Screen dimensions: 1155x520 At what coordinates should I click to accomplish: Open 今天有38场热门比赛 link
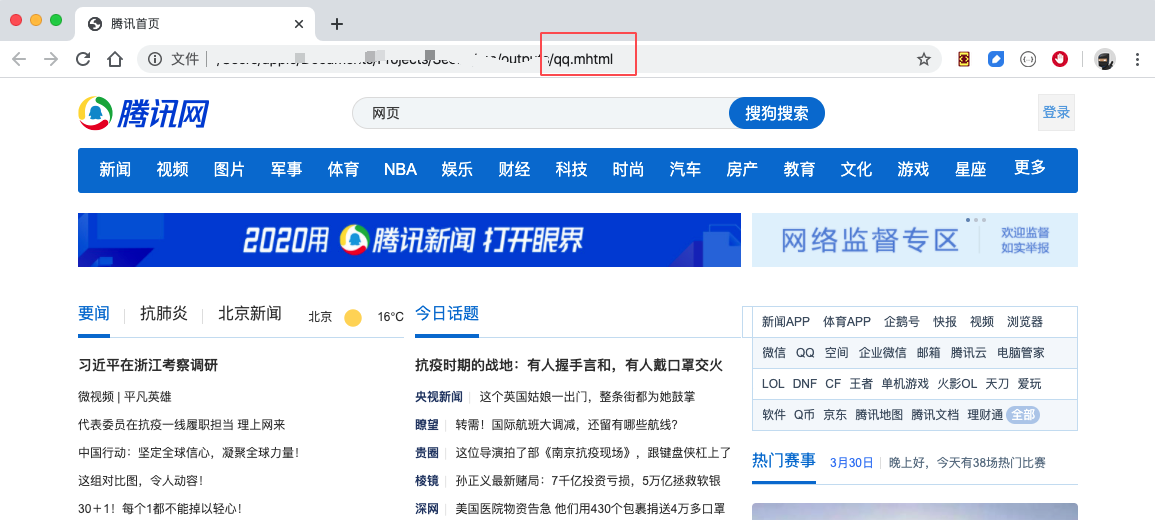pos(966,463)
